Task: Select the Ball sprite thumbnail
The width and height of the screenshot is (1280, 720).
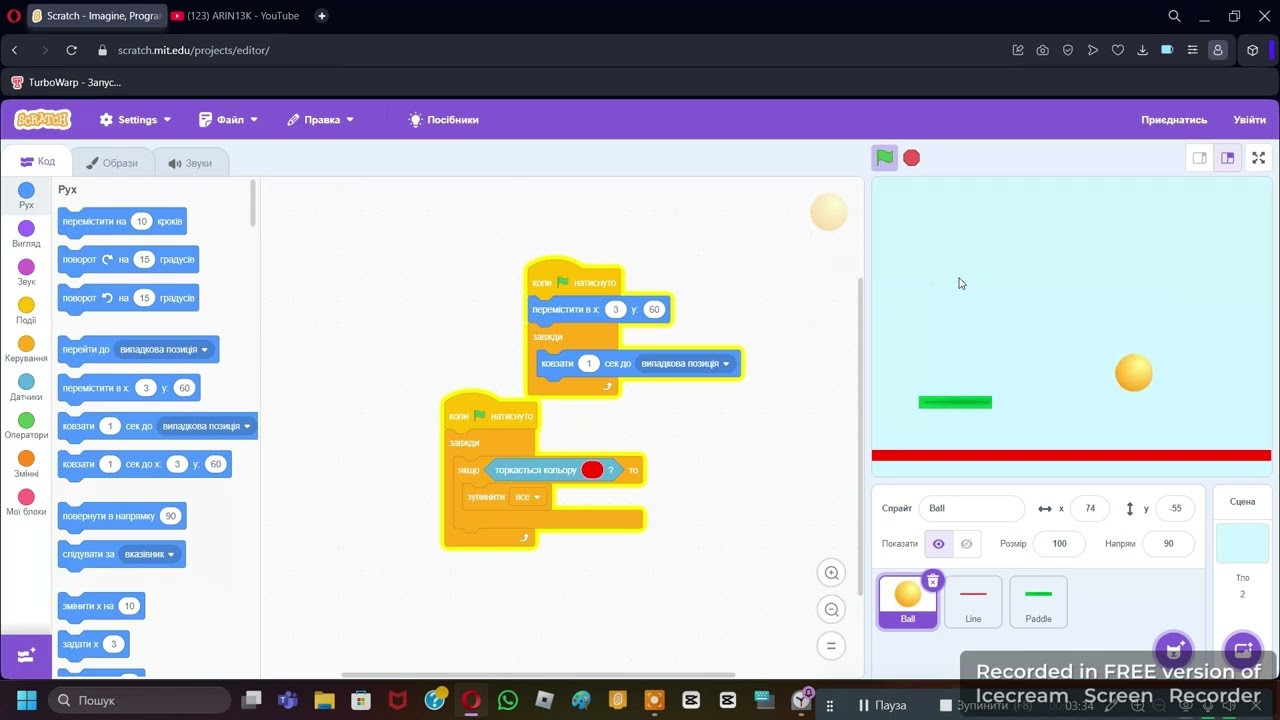Action: tap(908, 602)
